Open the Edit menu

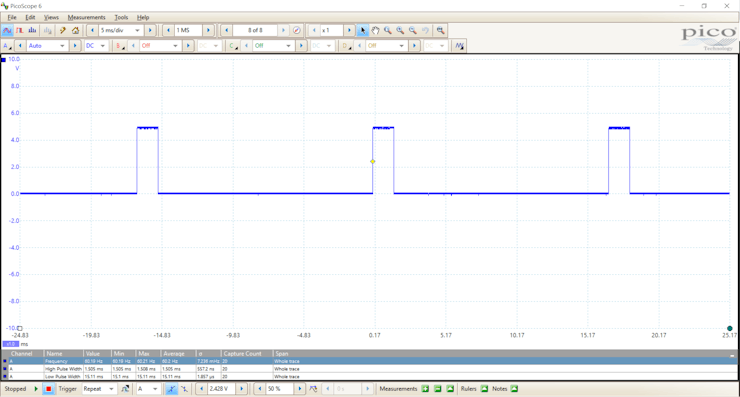[30, 17]
